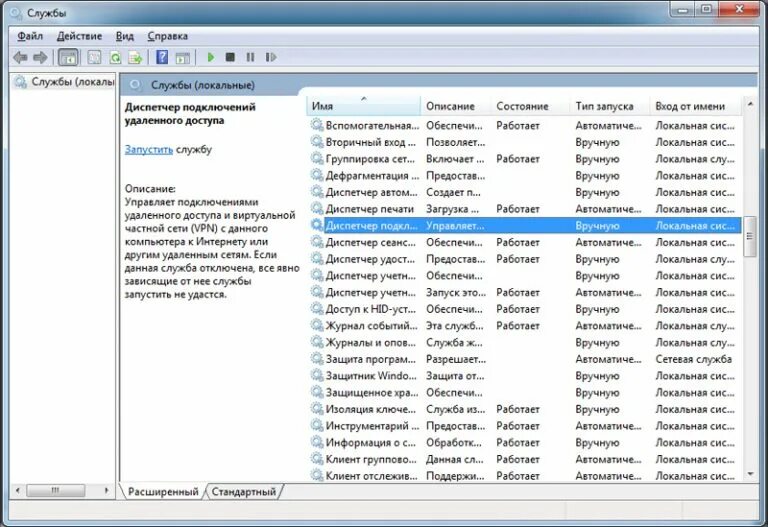Sort by the Имя column header
Image resolution: width=768 pixels, height=527 pixels.
tap(363, 106)
